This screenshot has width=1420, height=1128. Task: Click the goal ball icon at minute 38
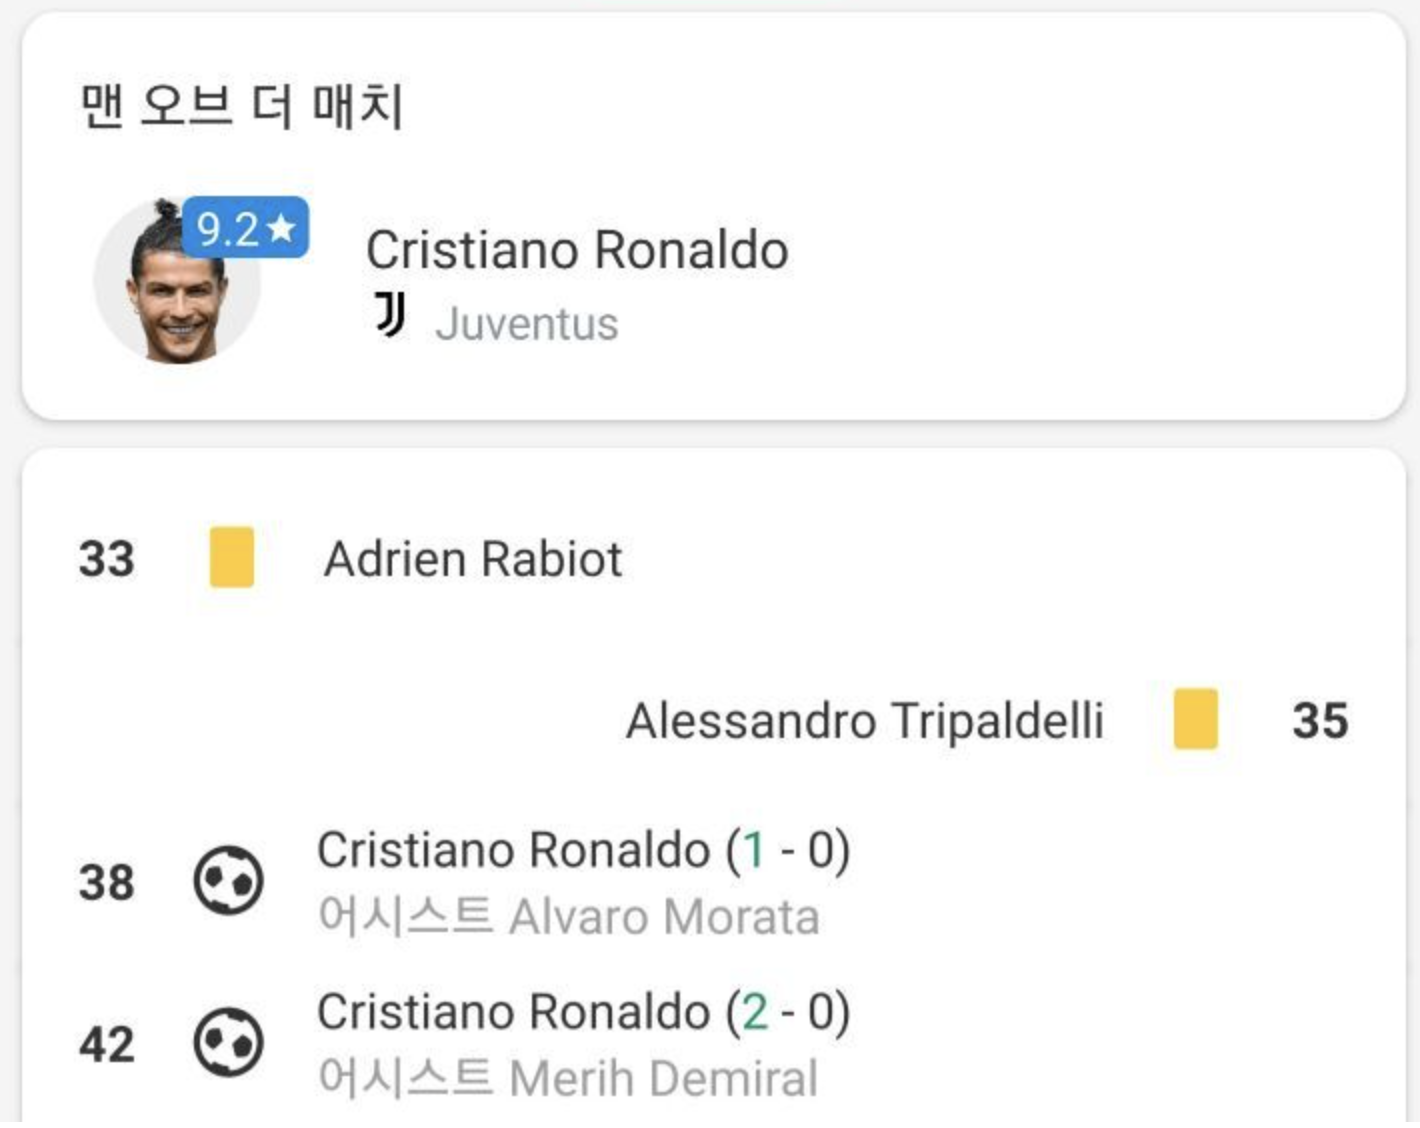pyautogui.click(x=229, y=881)
